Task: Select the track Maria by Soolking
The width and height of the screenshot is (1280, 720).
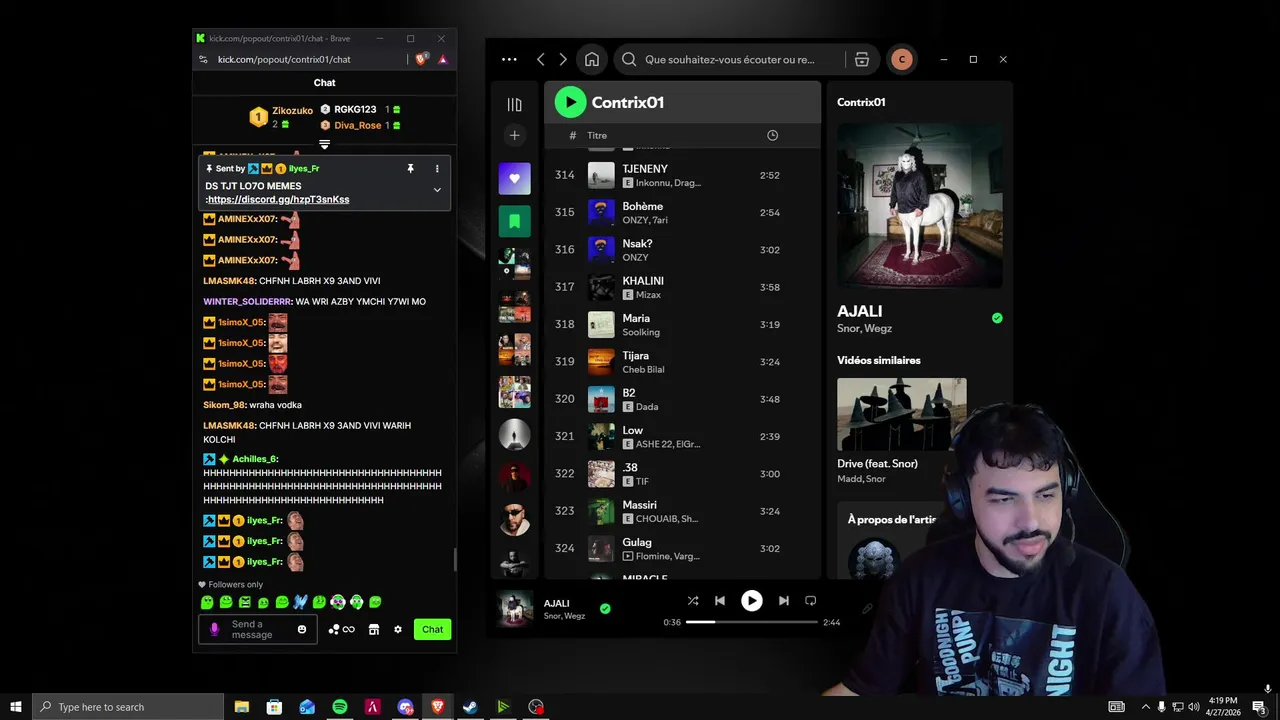Action: (x=682, y=324)
